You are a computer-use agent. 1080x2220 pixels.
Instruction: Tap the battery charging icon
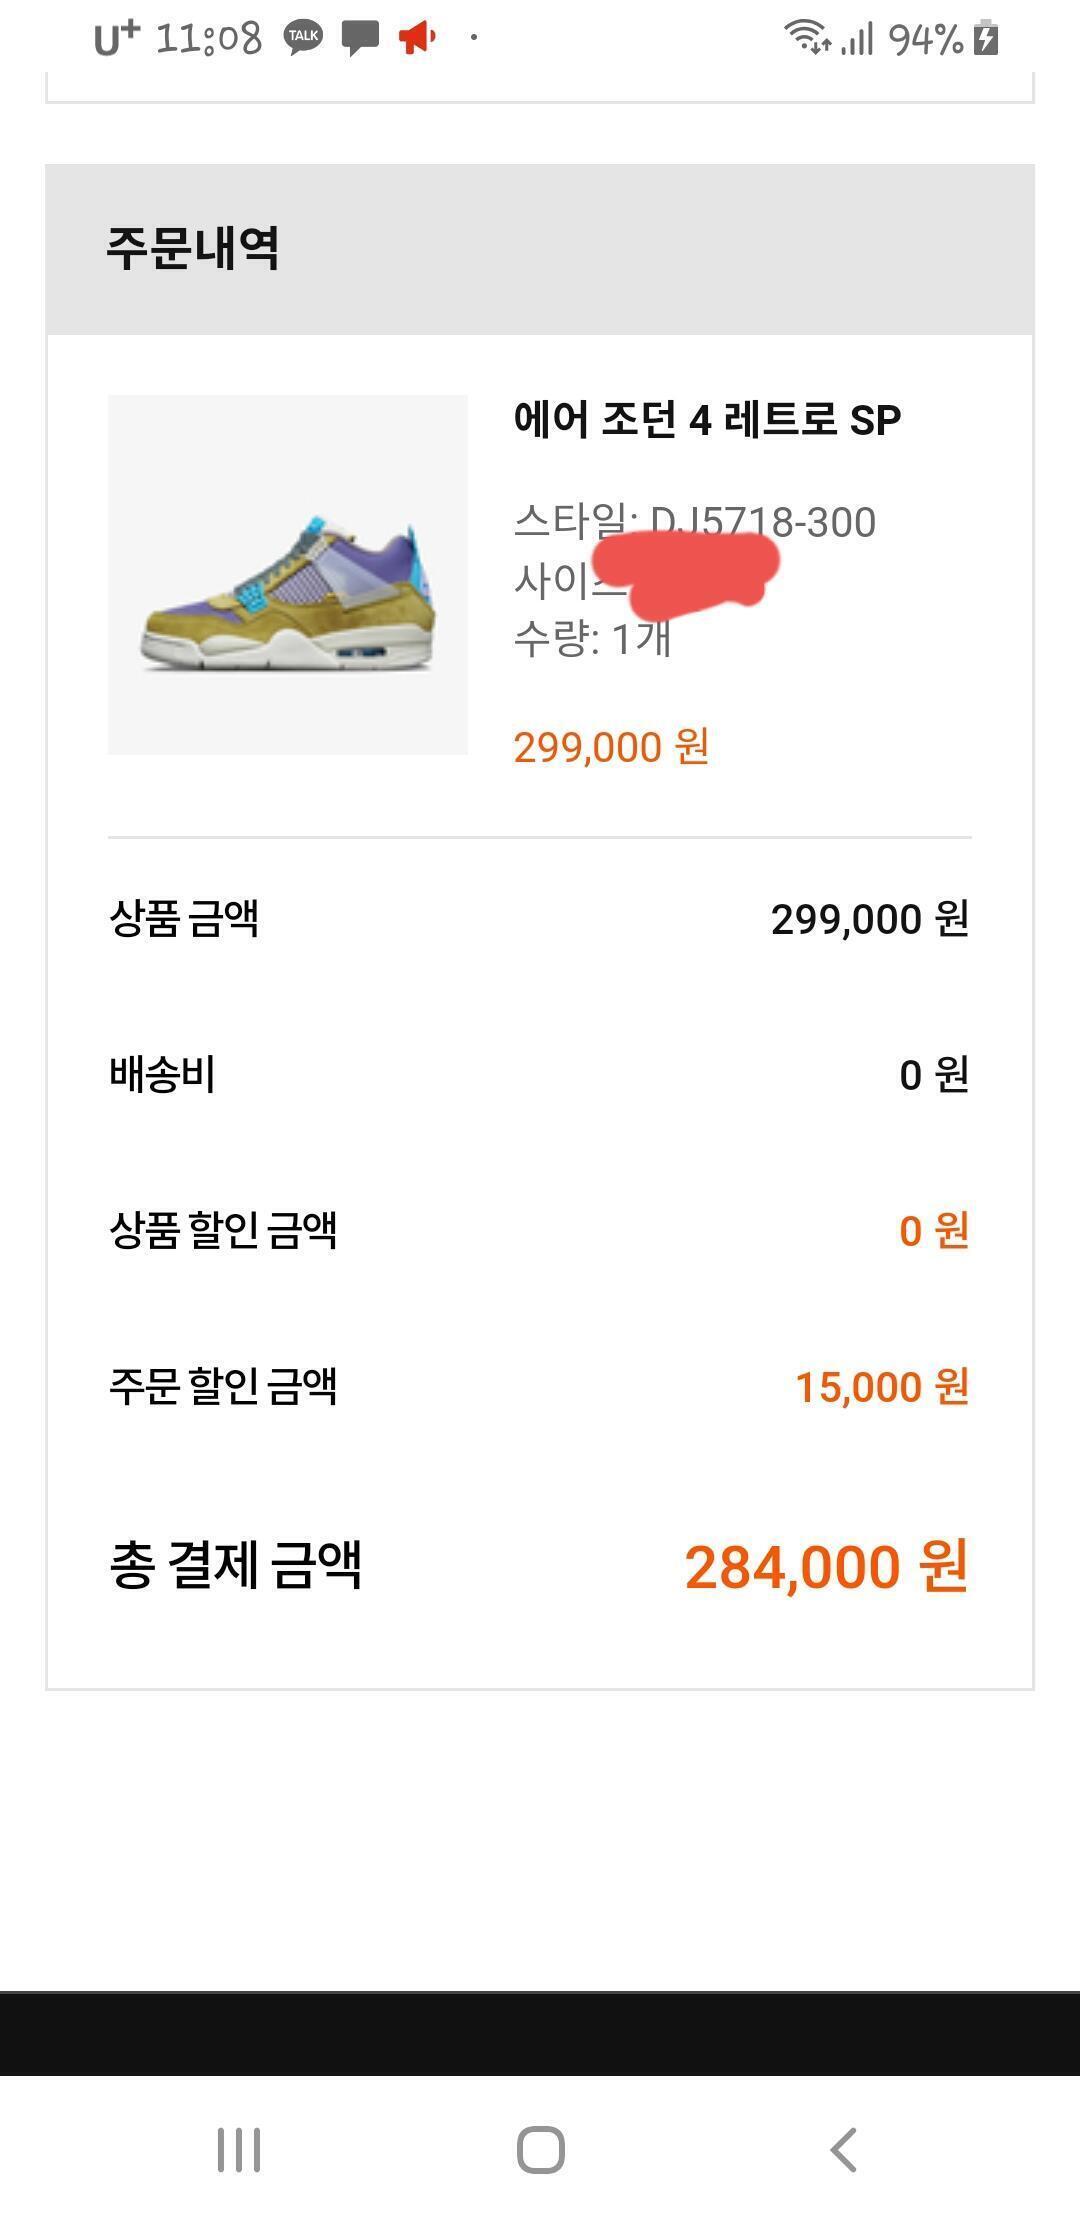click(x=986, y=38)
